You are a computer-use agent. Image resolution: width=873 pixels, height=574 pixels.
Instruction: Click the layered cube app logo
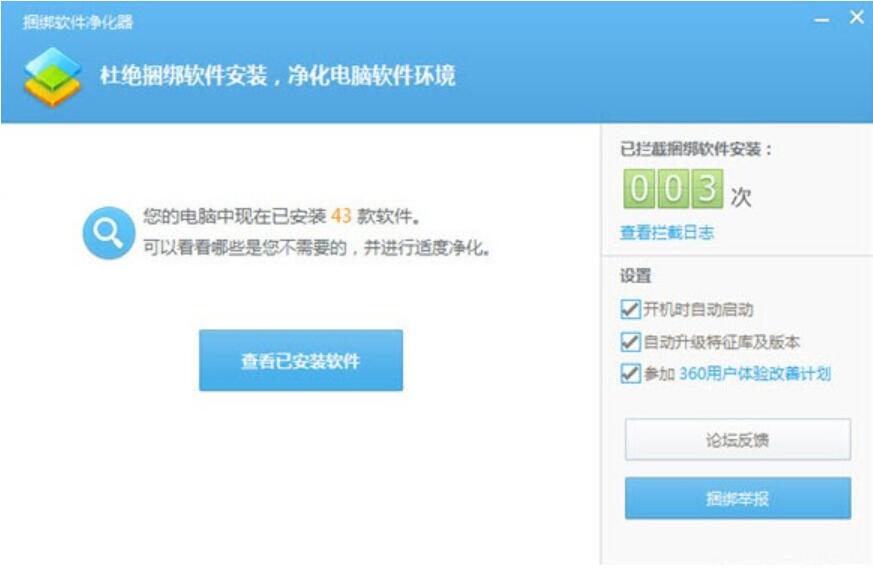click(53, 77)
